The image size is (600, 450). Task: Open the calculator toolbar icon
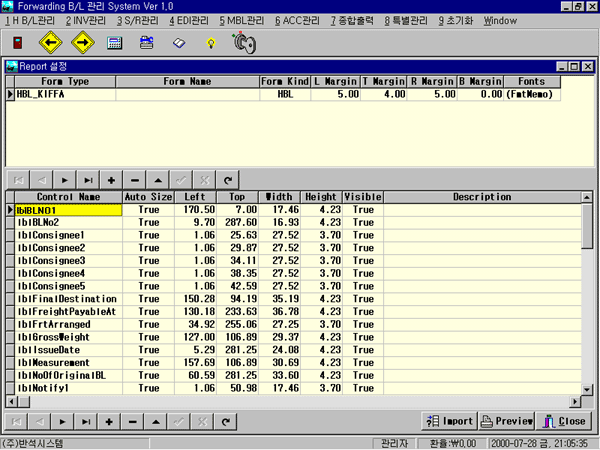114,42
